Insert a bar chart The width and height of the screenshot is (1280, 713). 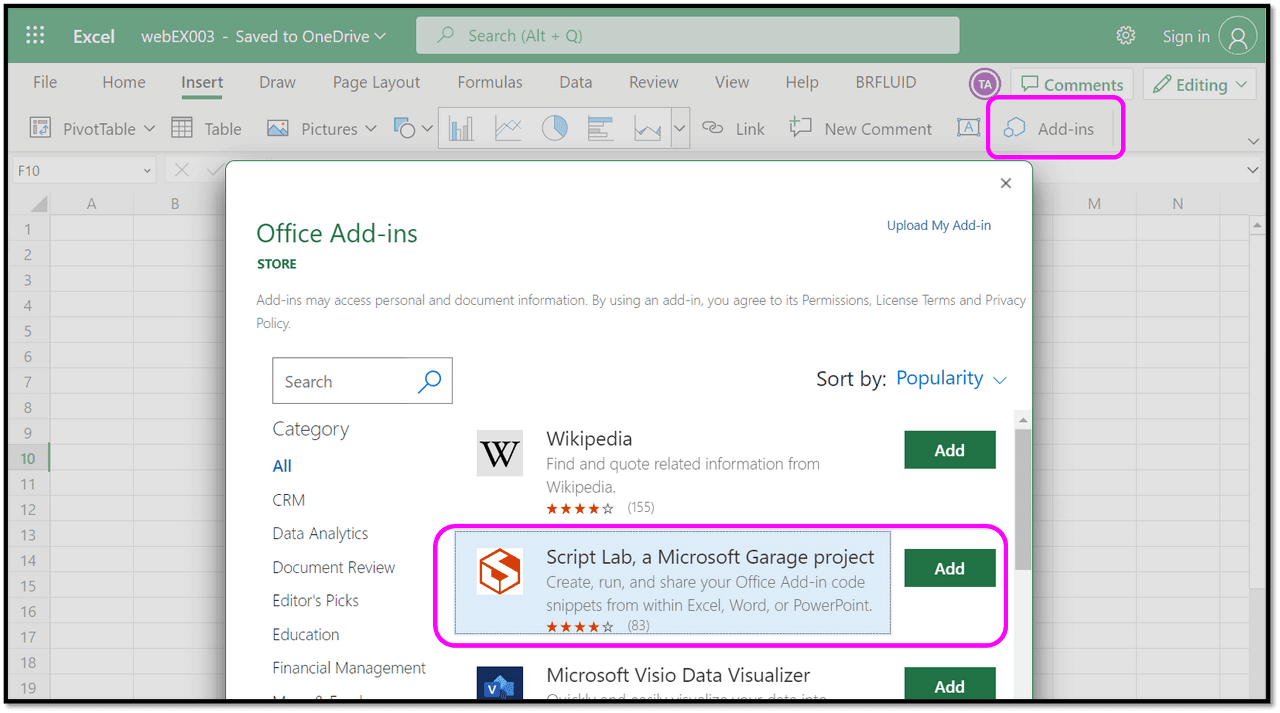(x=600, y=128)
